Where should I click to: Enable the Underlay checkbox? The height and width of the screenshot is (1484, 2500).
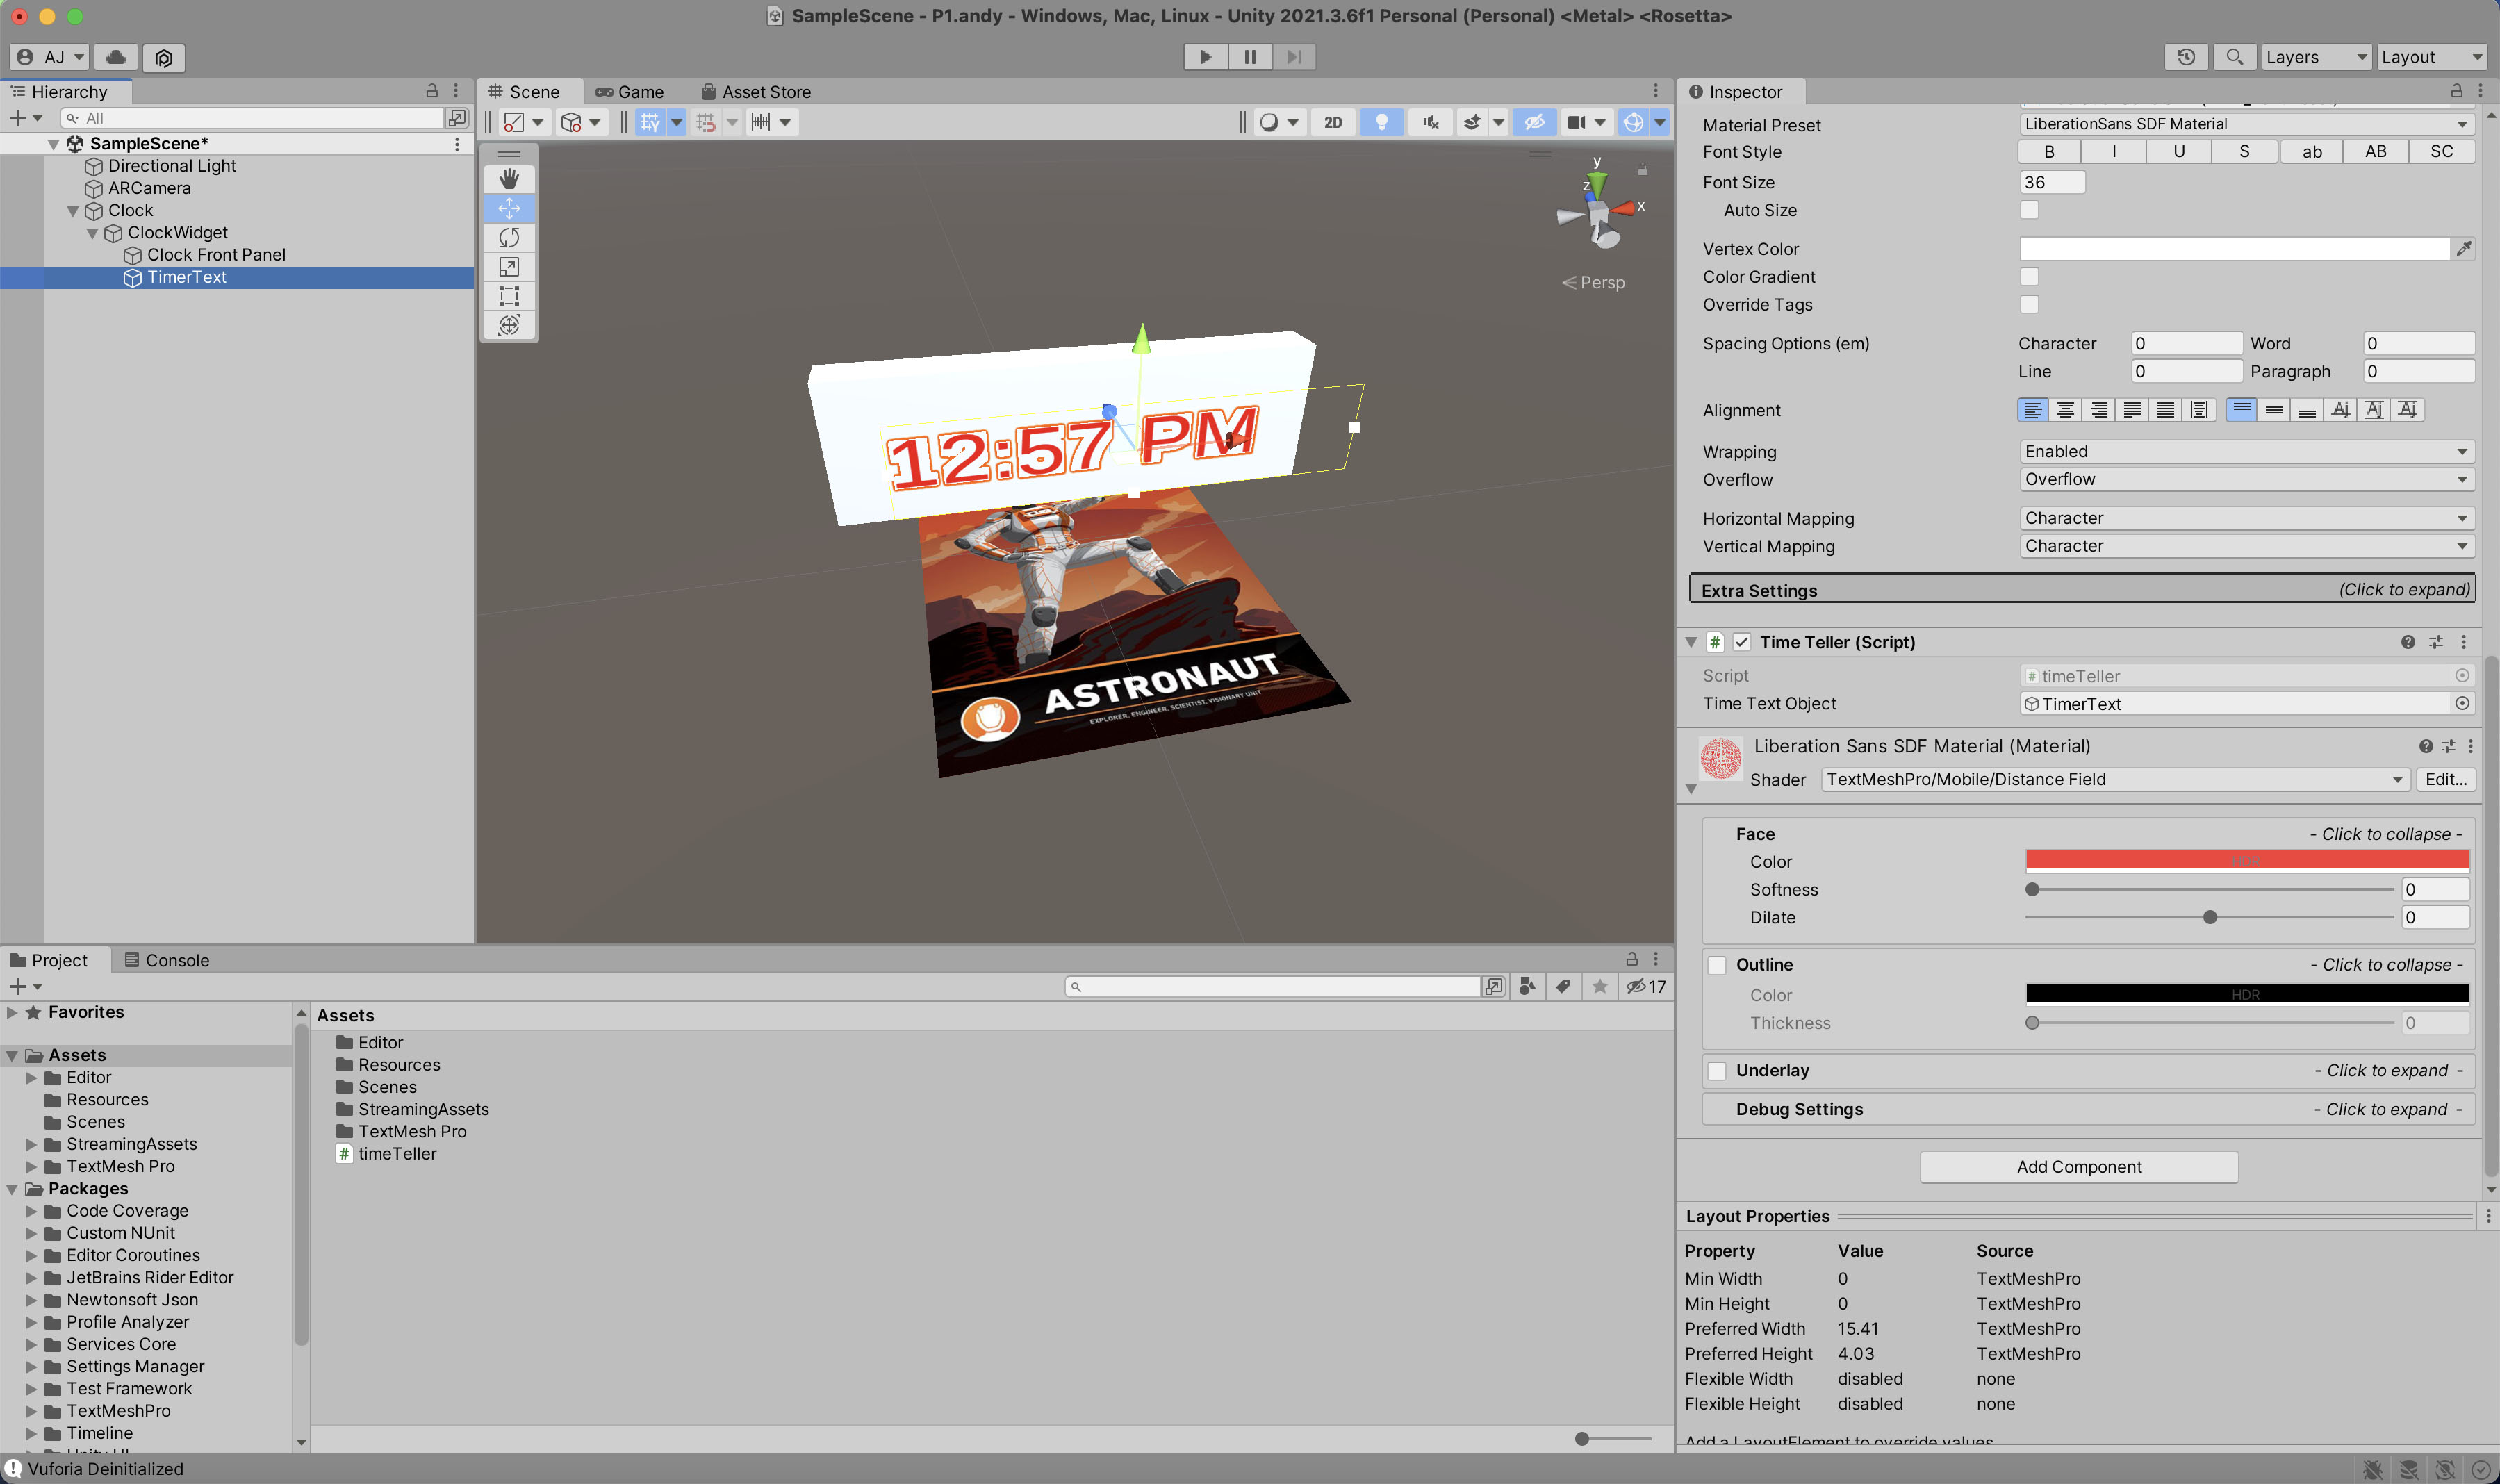[x=1717, y=1071]
